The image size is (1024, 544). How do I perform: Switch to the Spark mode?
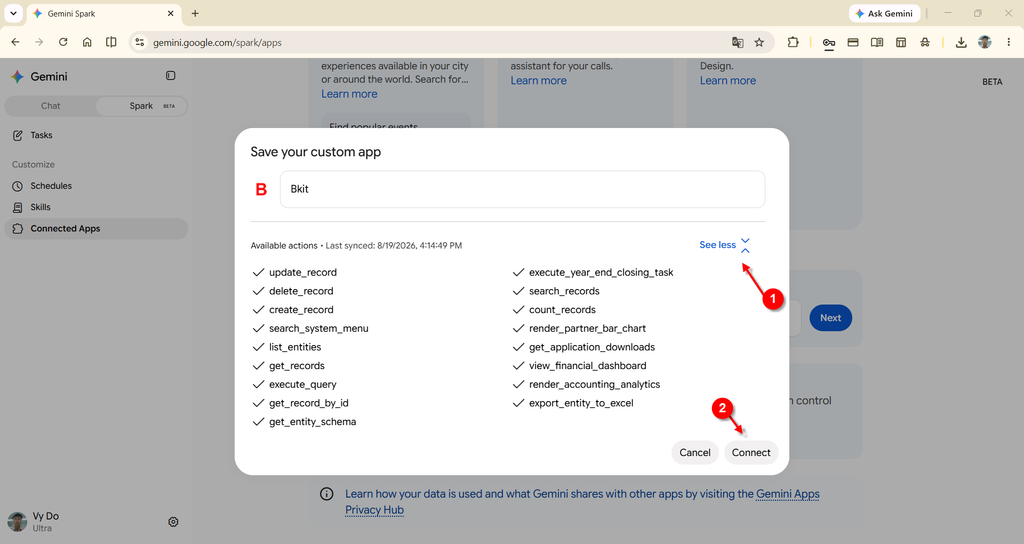pyautogui.click(x=142, y=106)
